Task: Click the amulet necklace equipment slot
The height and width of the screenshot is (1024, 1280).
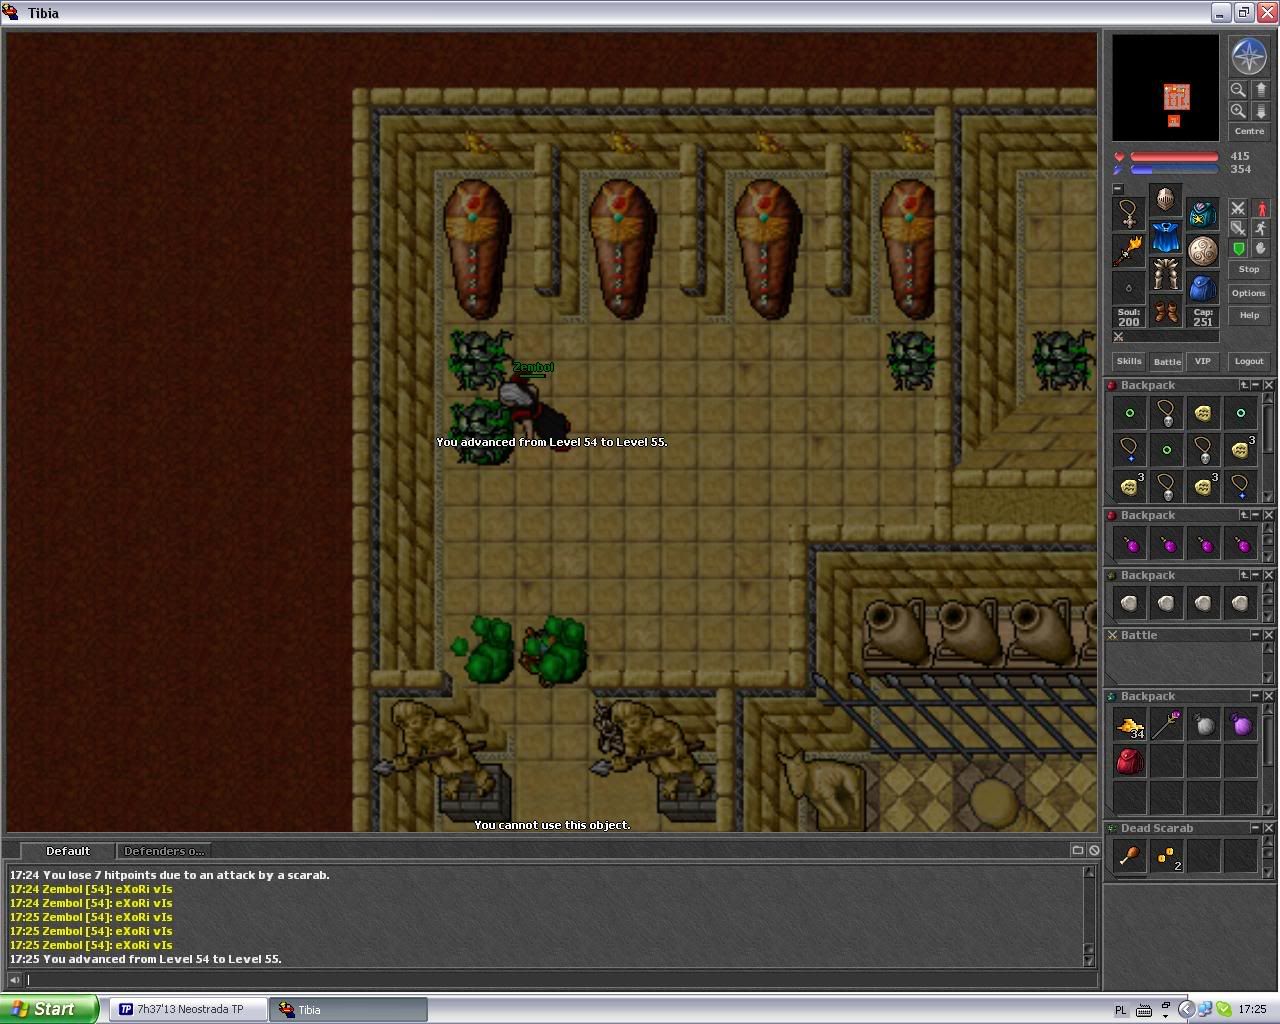Action: point(1129,214)
